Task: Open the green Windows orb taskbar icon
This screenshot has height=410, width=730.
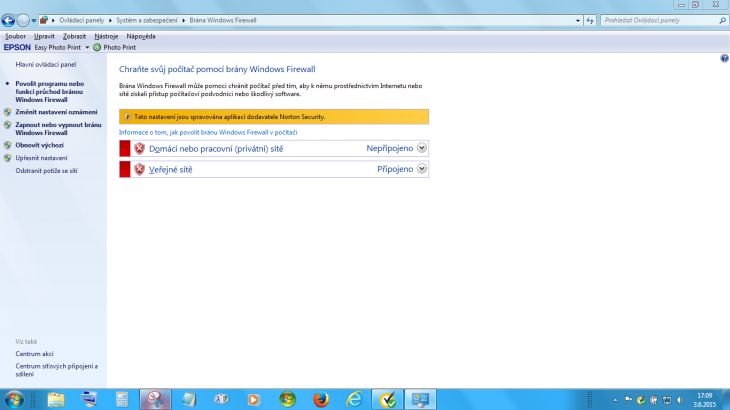Action: (x=287, y=400)
